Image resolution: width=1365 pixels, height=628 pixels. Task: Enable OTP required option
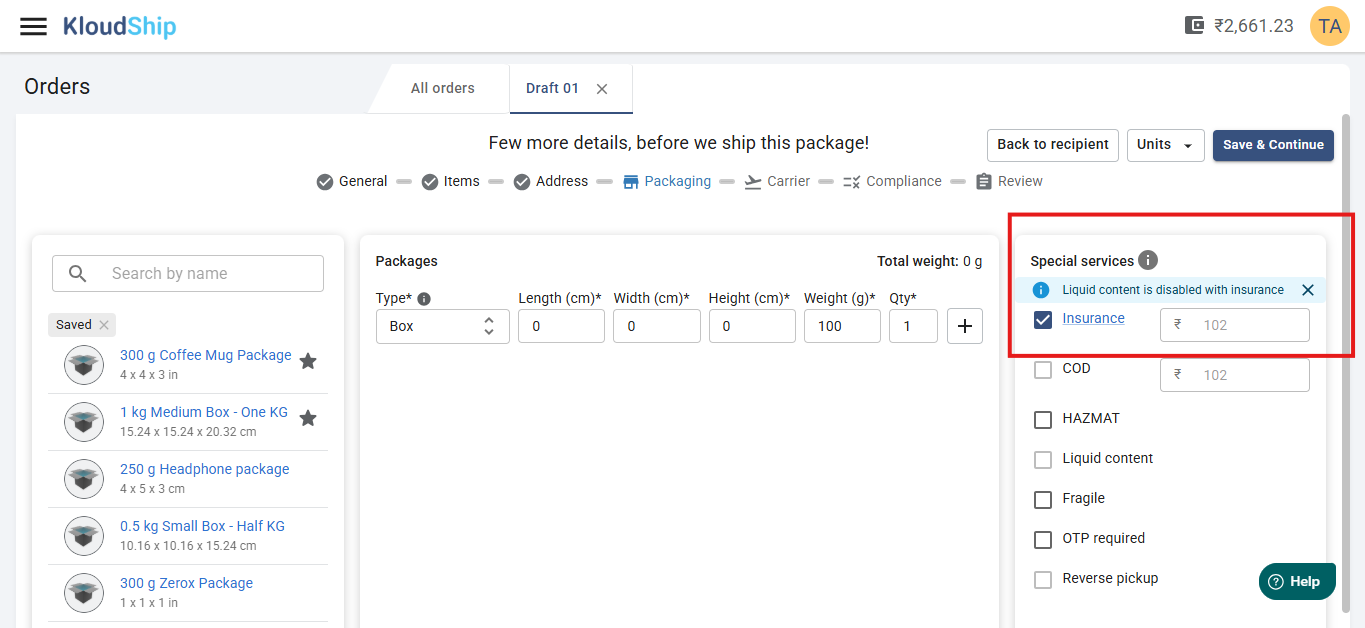pos(1043,540)
